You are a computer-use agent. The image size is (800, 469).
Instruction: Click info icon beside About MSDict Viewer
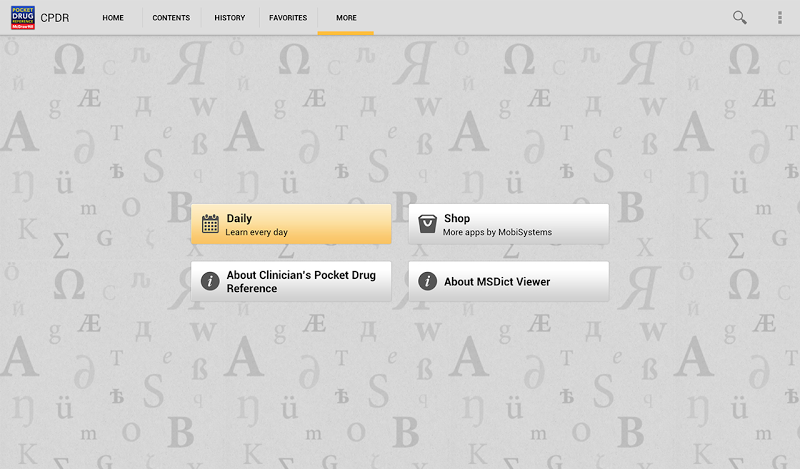click(427, 282)
